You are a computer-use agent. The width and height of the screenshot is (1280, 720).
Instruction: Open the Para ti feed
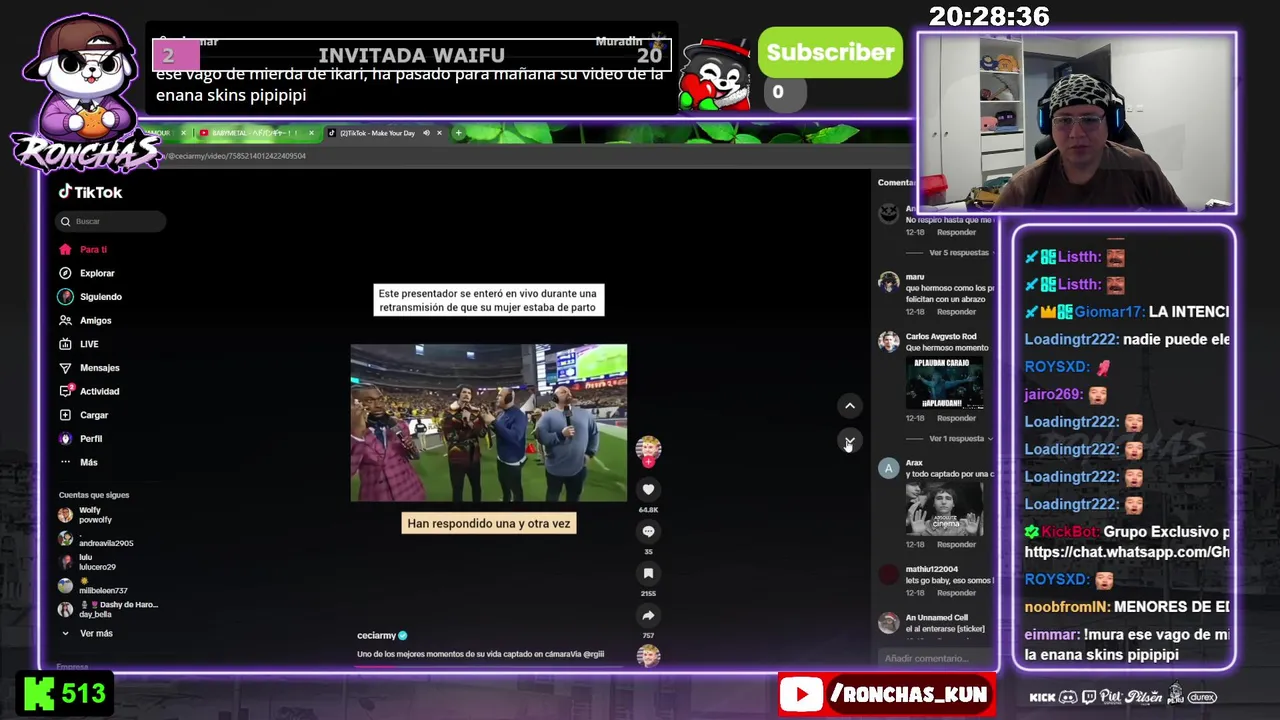click(83, 249)
